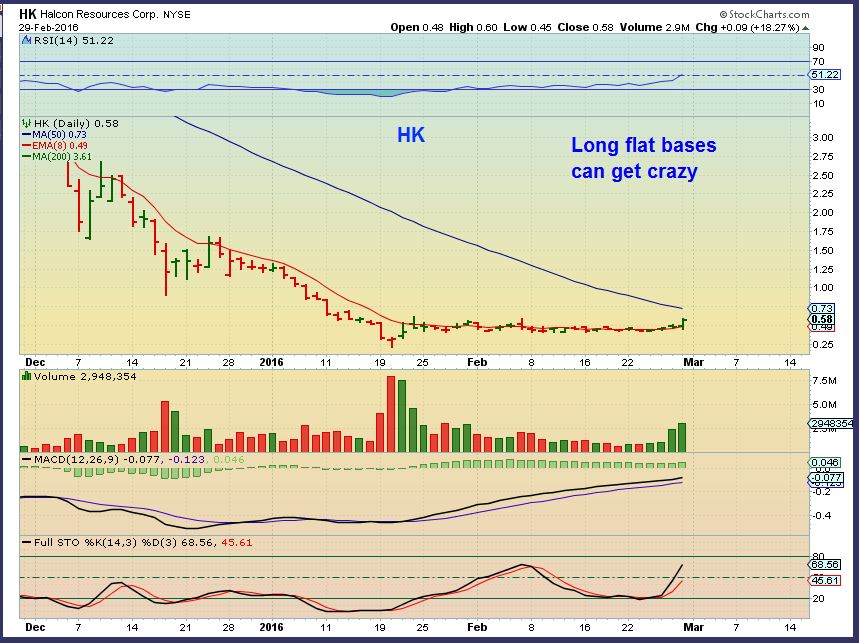Viewport: 859px width, 643px height.
Task: Click the -0.4 MACD axis label
Action: [822, 515]
